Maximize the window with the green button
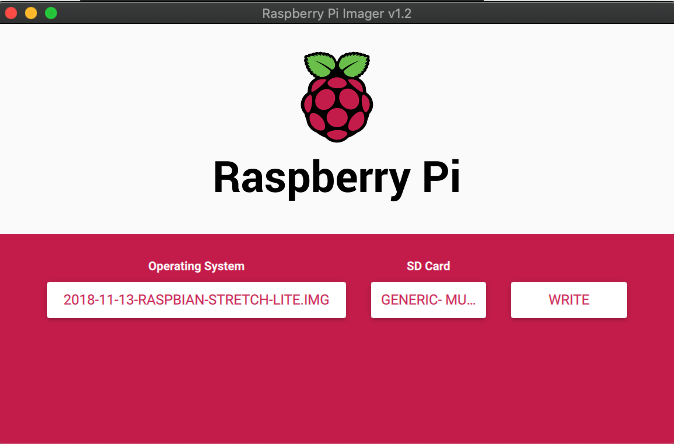 tap(51, 13)
